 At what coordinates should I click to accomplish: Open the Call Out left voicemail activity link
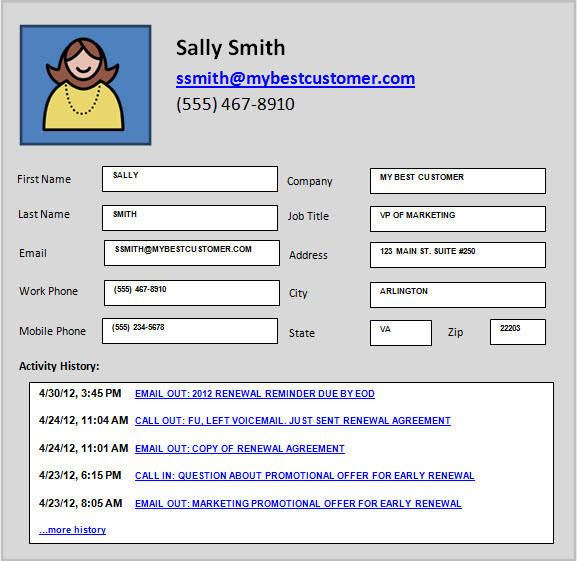[293, 420]
